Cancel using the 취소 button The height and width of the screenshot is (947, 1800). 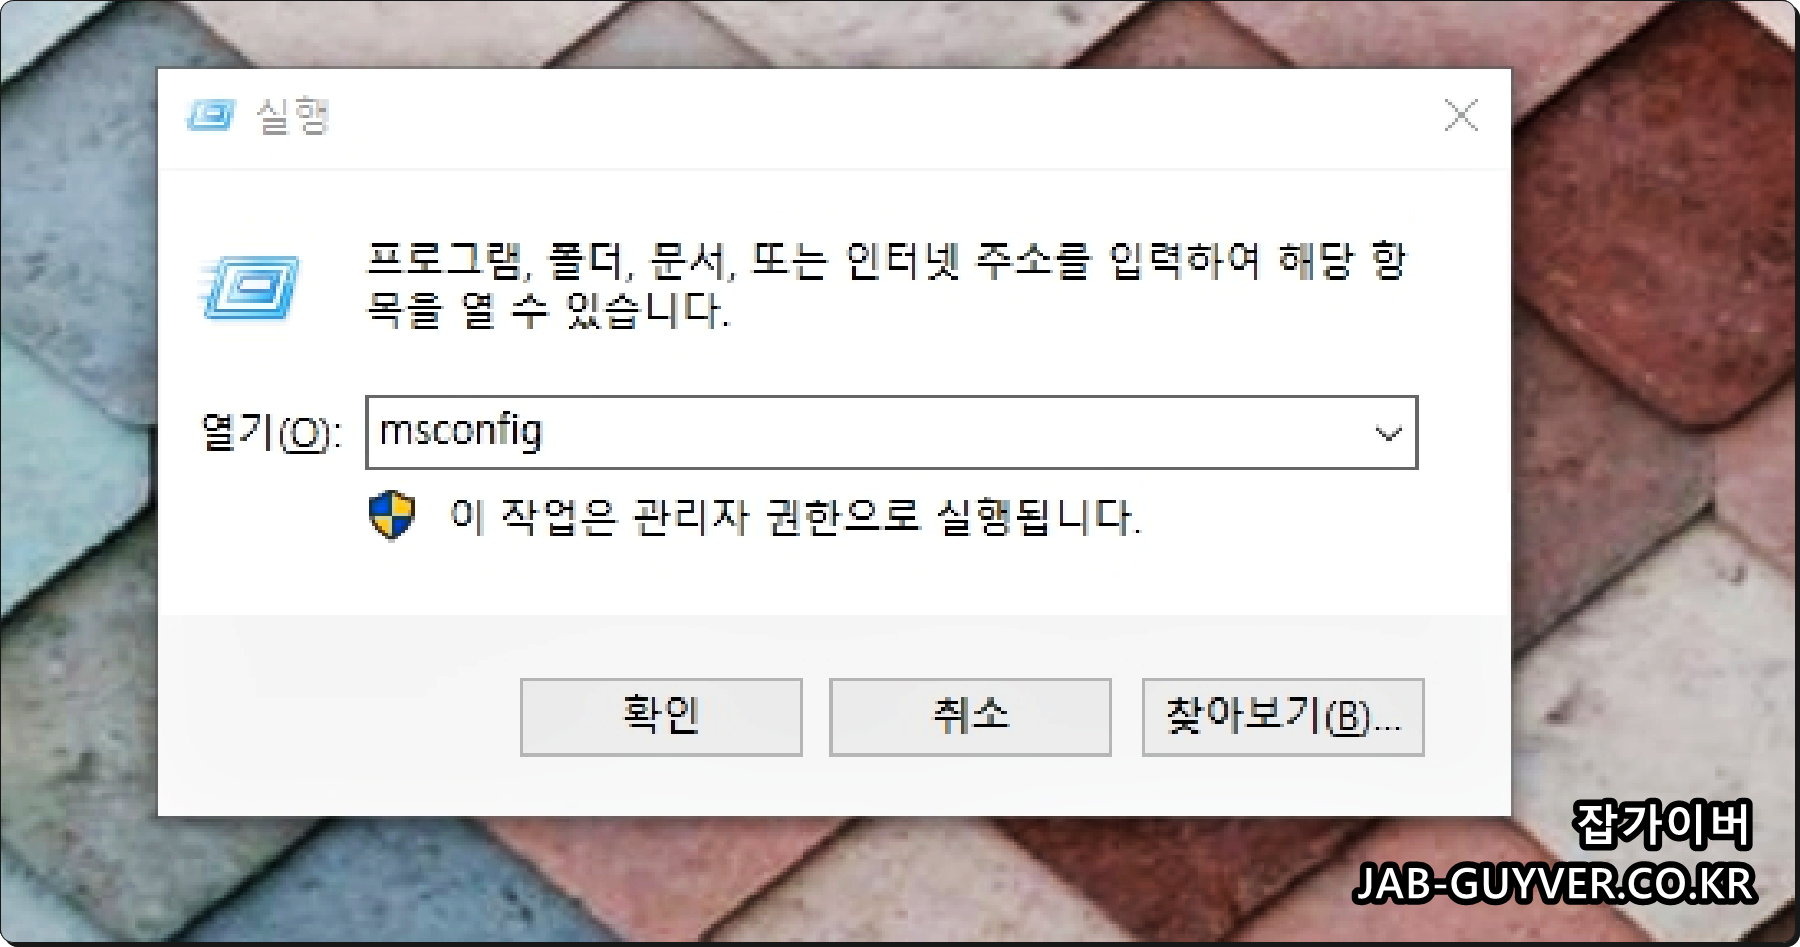coord(970,717)
